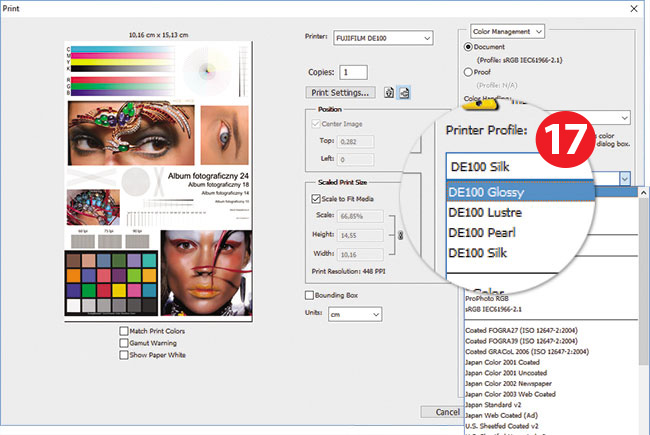This screenshot has width=650, height=435.
Task: Uncheck Scale to Fit Media
Action: 316,199
